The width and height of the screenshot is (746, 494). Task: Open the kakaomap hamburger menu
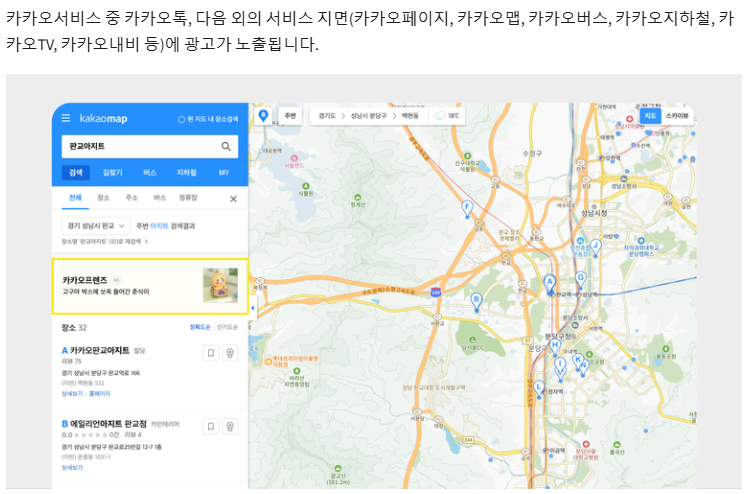click(x=66, y=118)
